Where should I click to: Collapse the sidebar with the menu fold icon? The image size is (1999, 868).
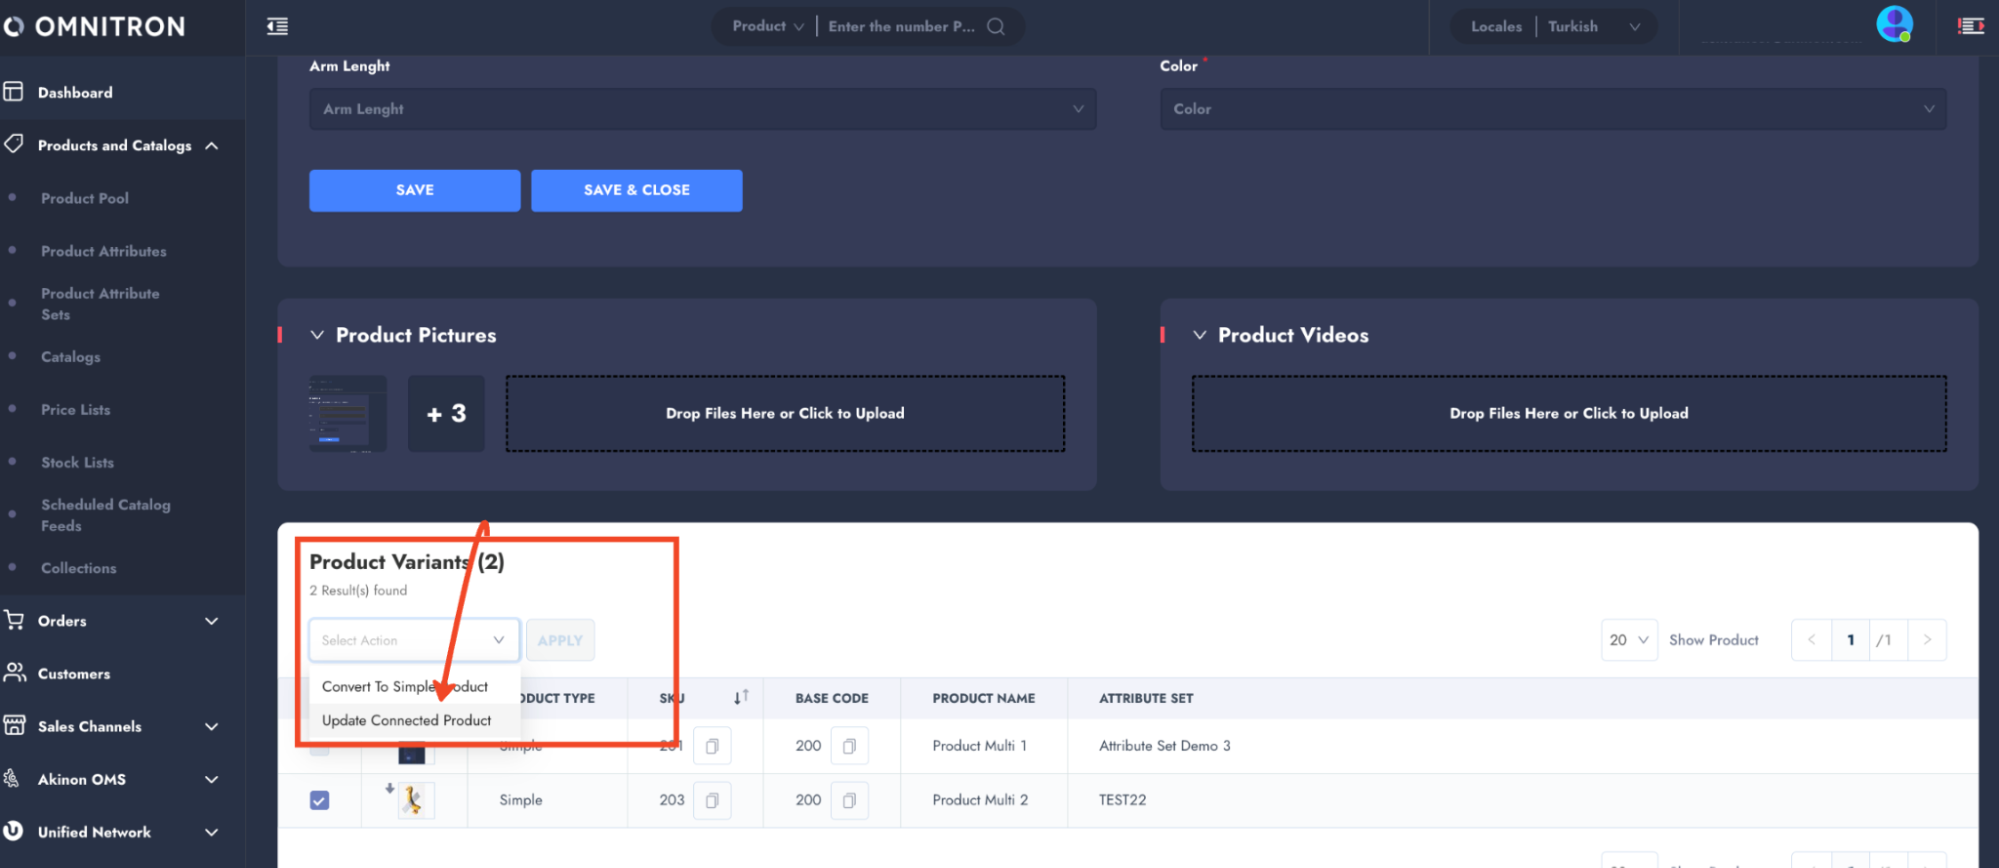[x=277, y=27]
